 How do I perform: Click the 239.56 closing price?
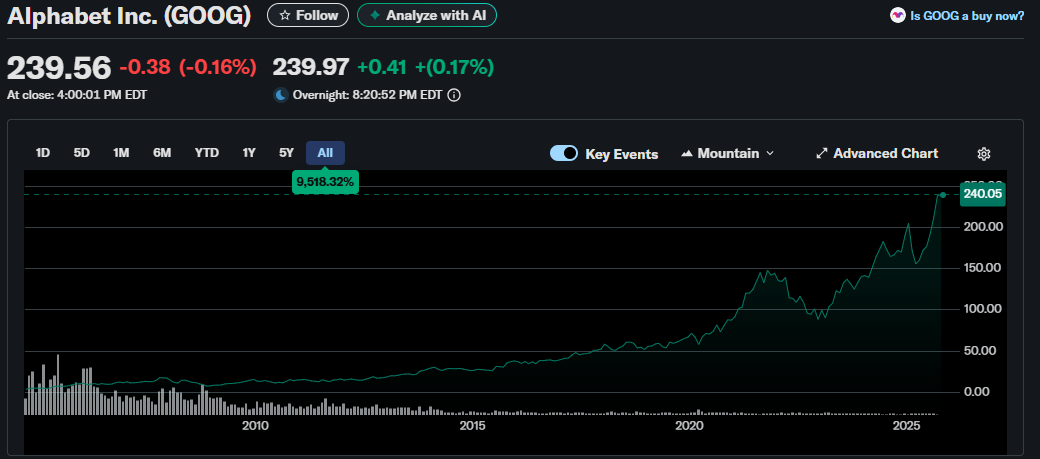(x=59, y=68)
